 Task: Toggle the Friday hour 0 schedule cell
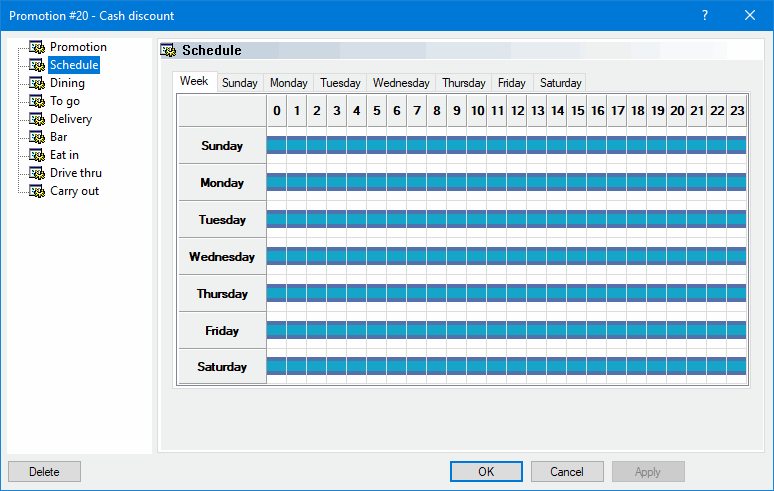277,330
